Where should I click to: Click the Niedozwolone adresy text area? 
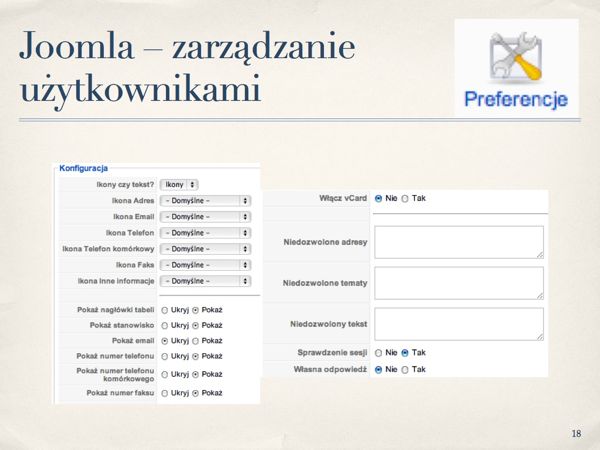(x=458, y=242)
